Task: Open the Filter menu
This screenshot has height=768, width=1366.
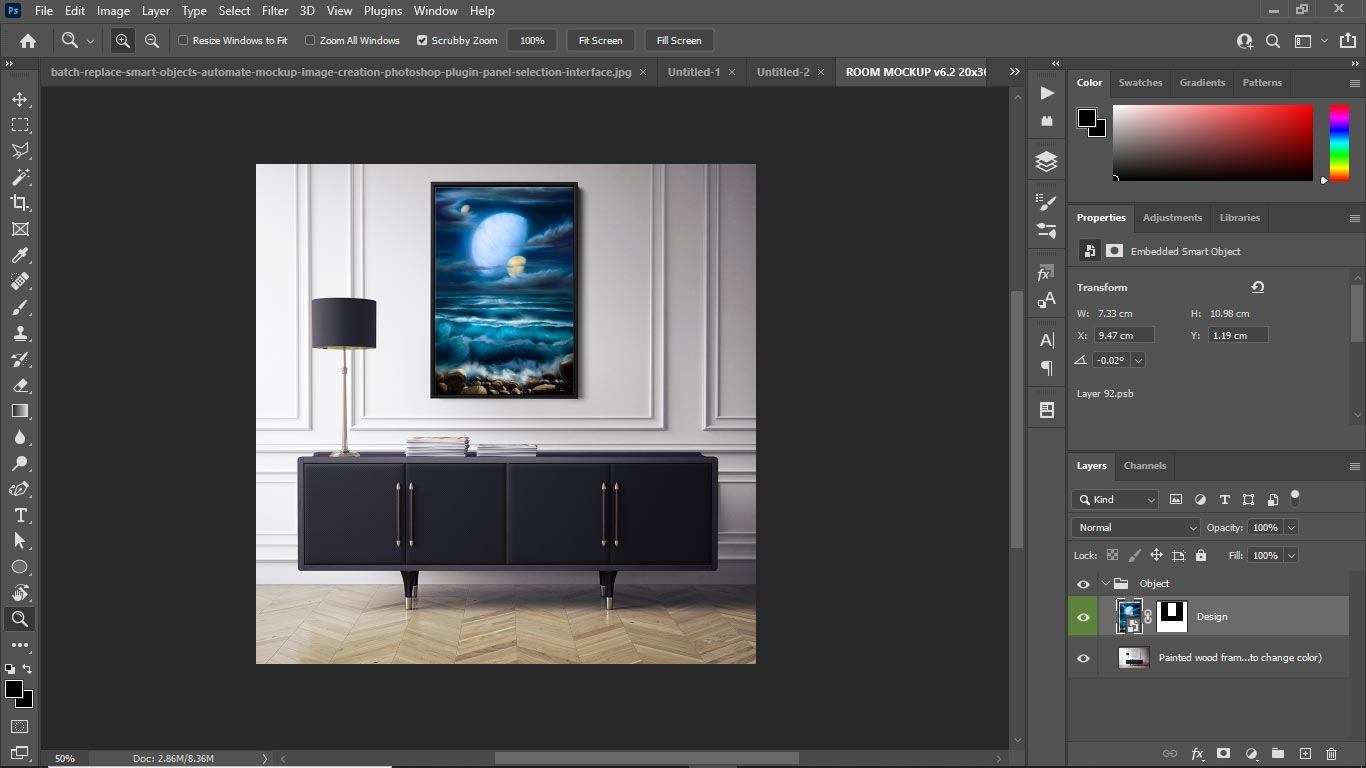Action: (274, 11)
